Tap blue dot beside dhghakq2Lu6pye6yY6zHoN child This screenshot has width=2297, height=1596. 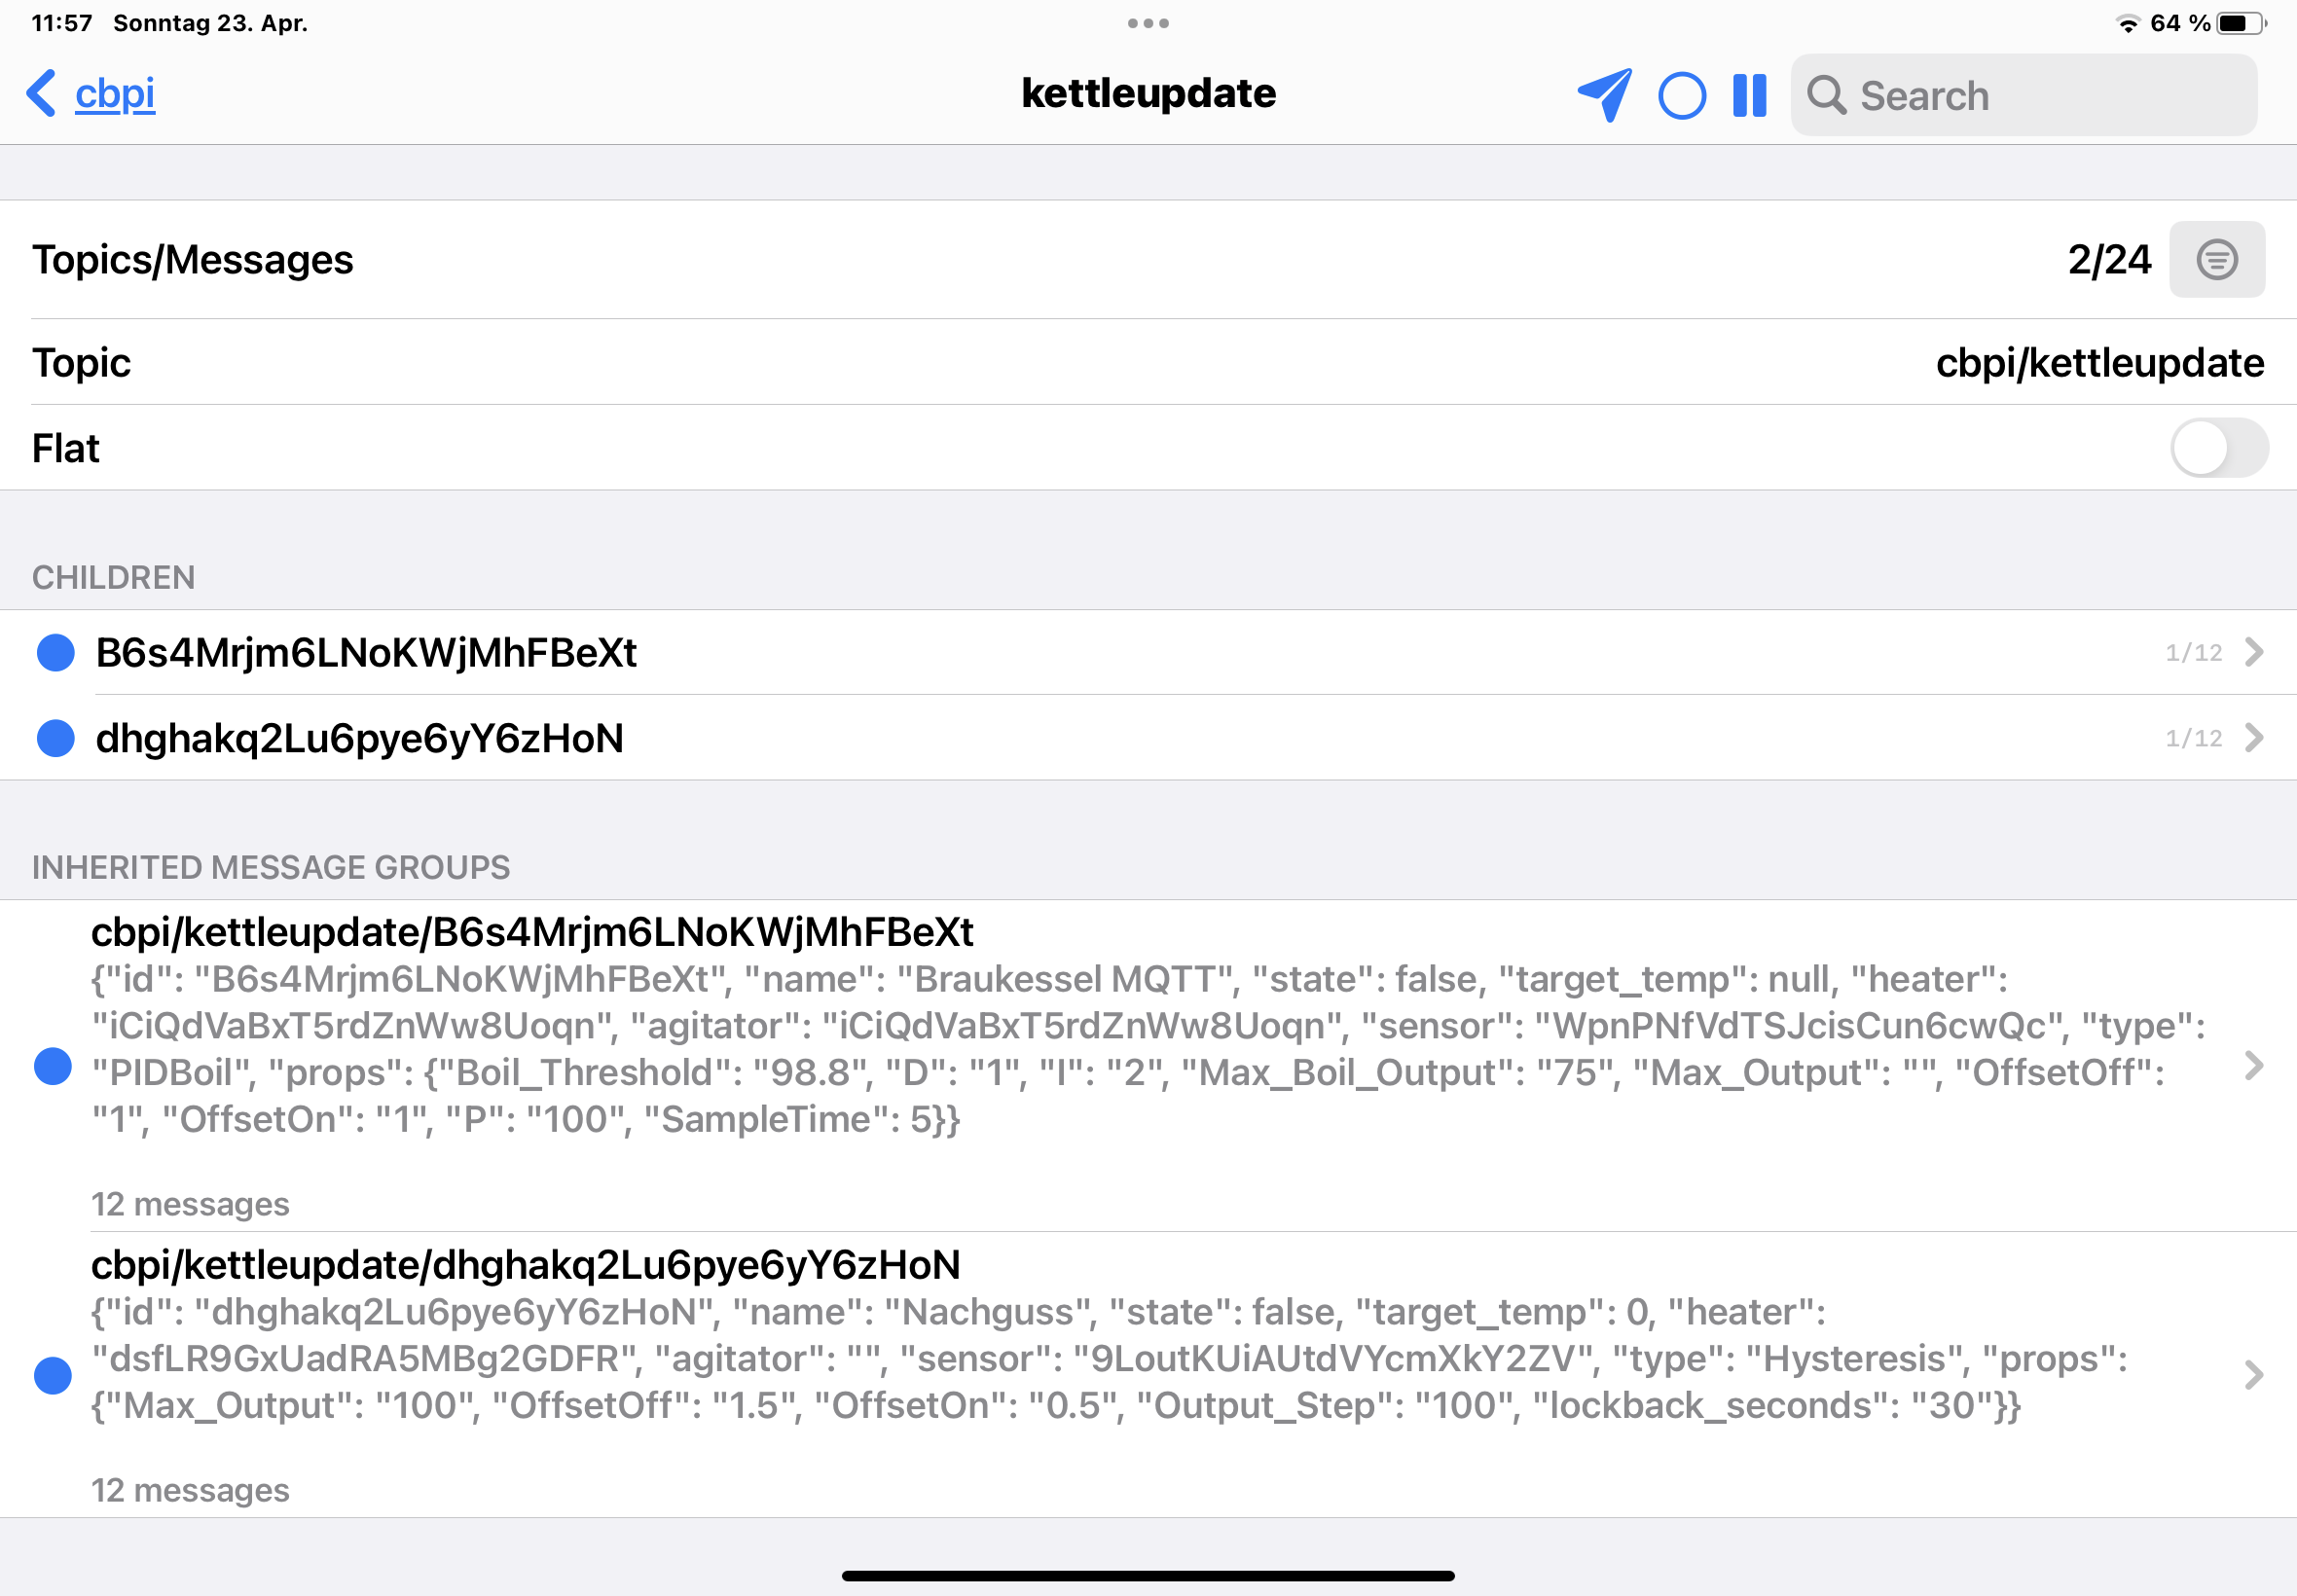[56, 738]
